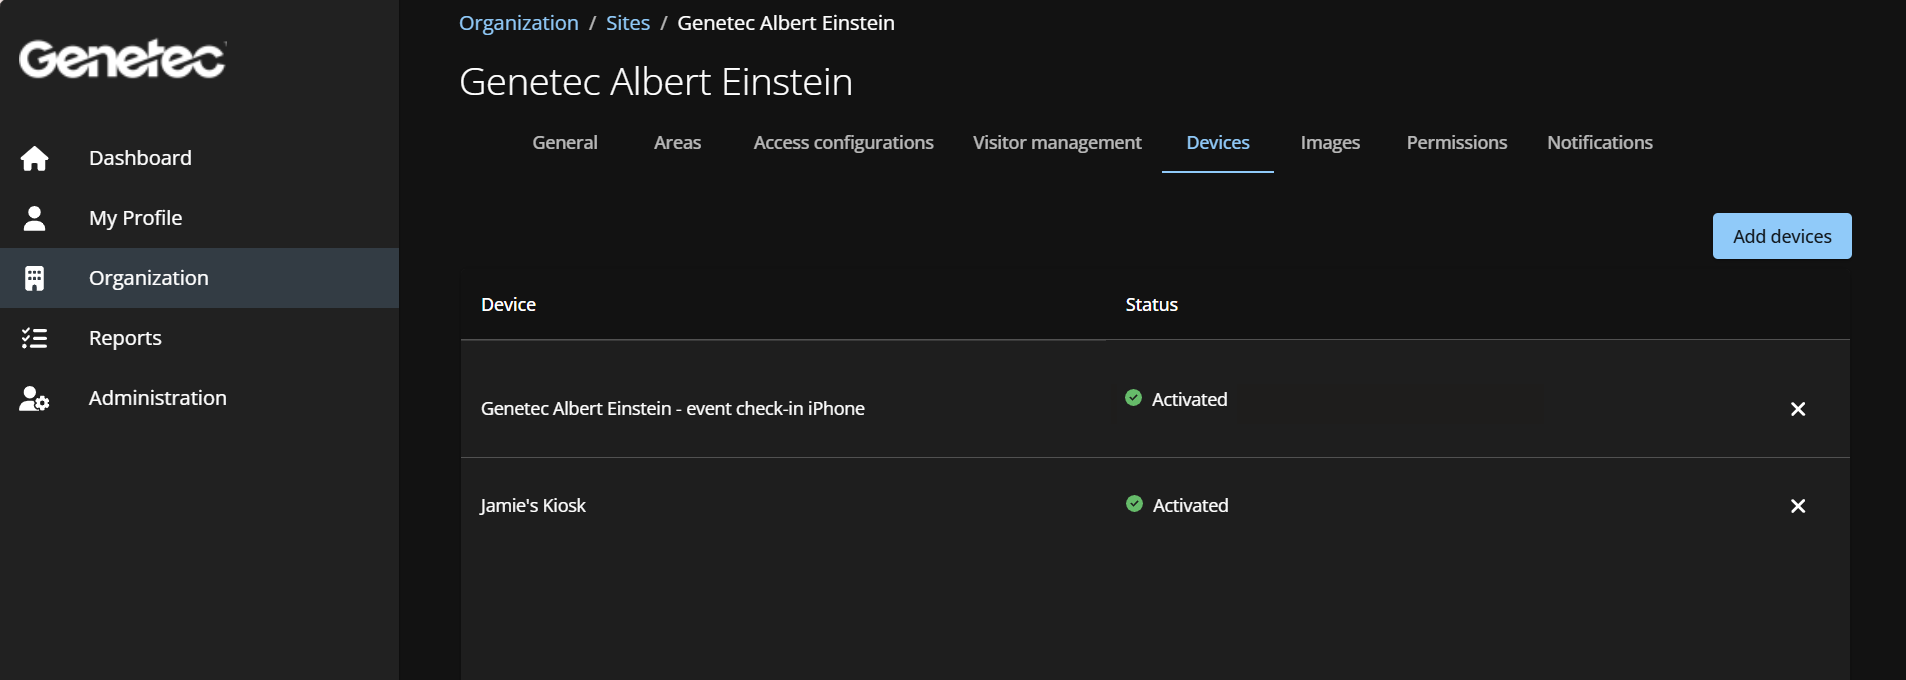Remove Jamie's Kiosk device

1797,506
